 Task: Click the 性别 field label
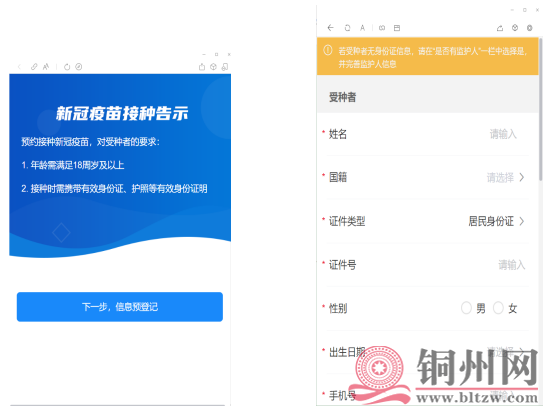(x=338, y=308)
